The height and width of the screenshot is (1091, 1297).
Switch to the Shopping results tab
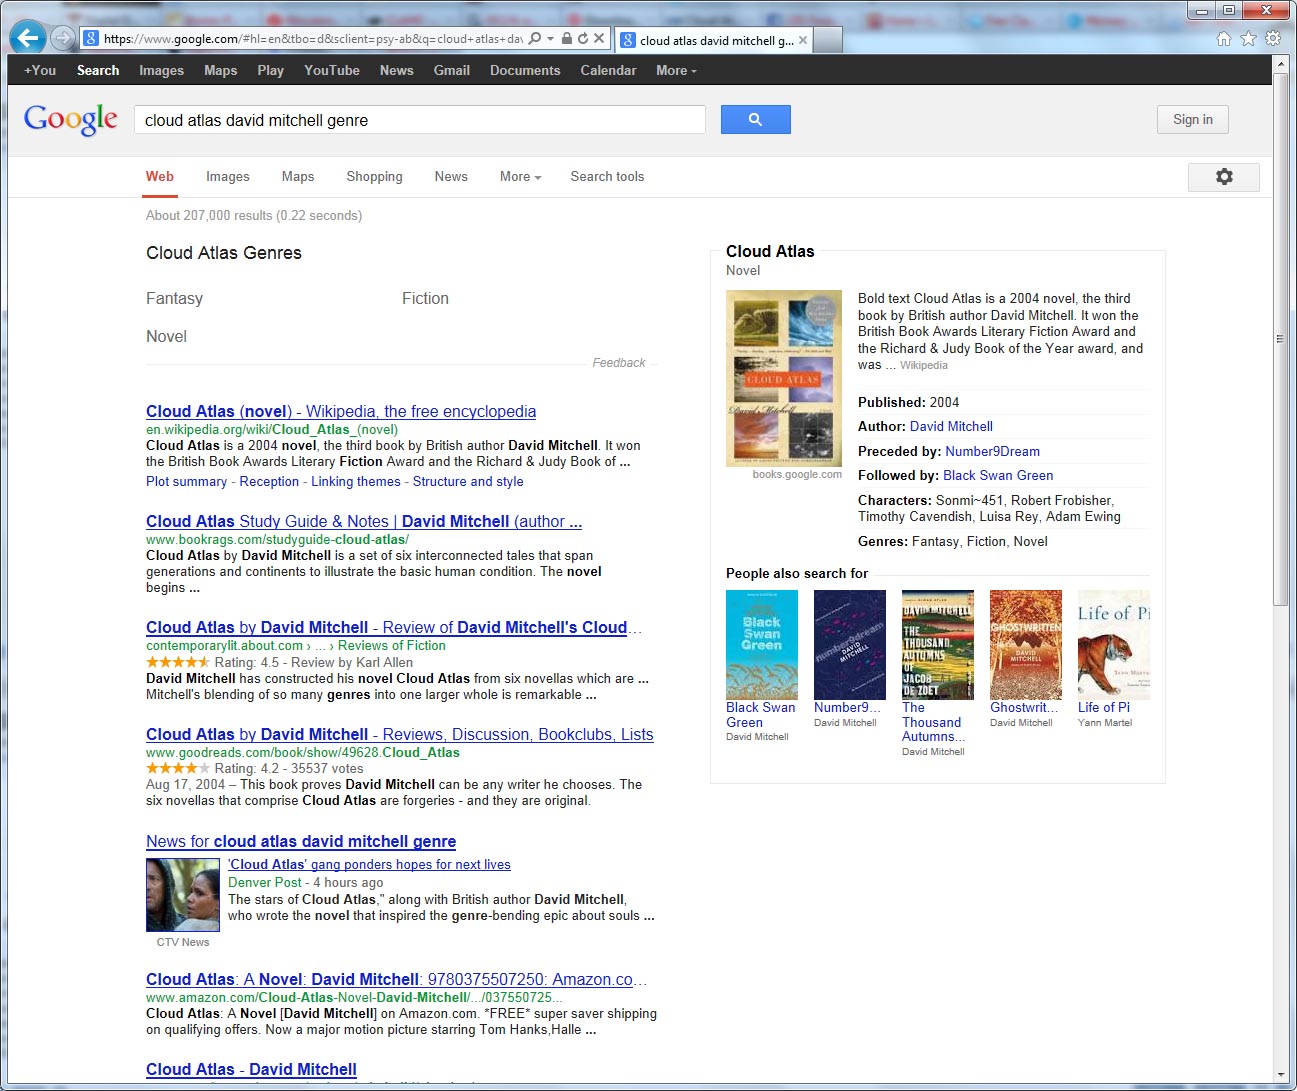click(x=374, y=177)
